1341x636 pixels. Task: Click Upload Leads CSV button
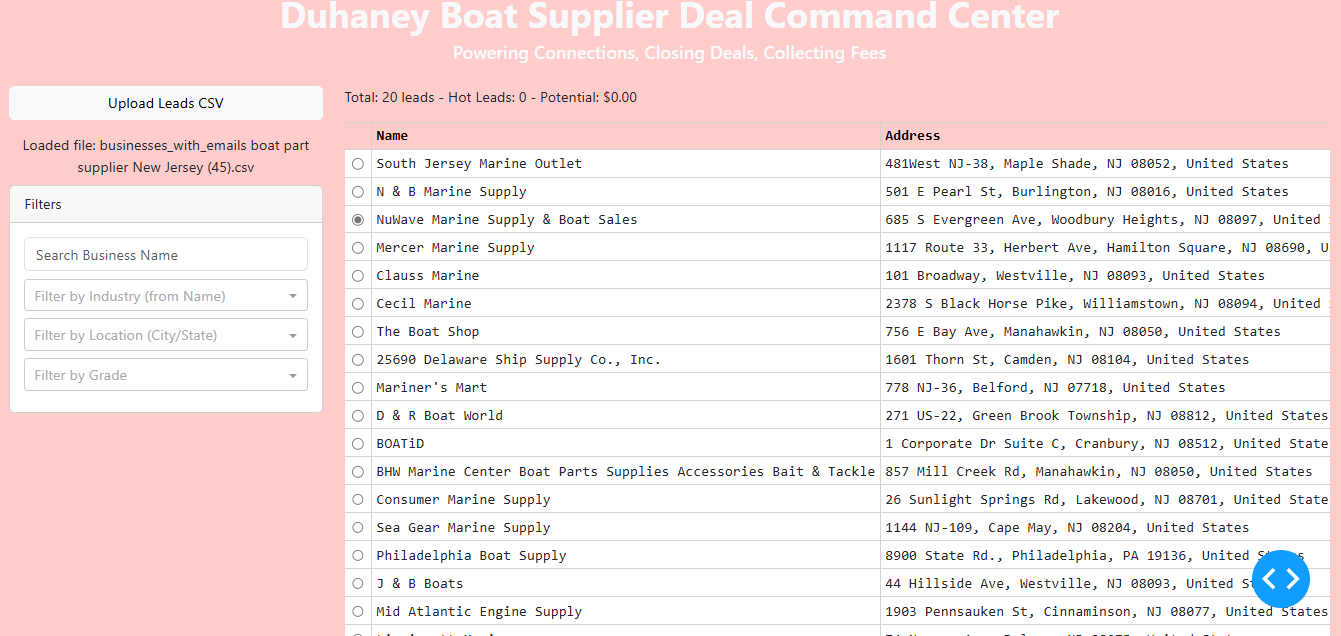tap(166, 103)
